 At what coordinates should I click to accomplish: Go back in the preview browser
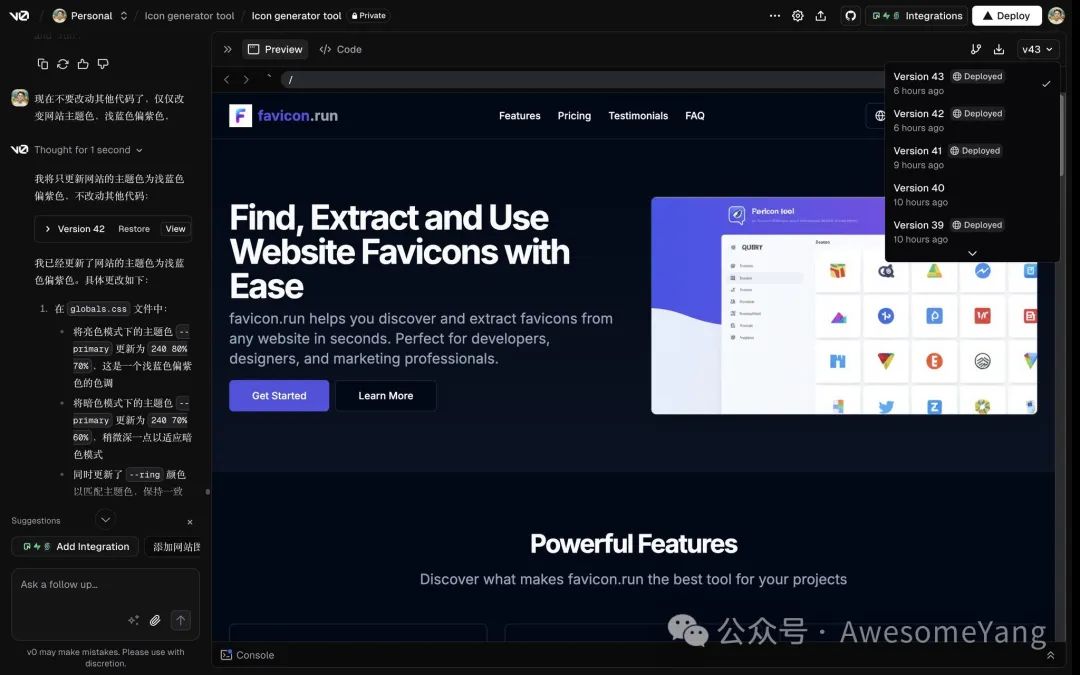click(x=227, y=80)
